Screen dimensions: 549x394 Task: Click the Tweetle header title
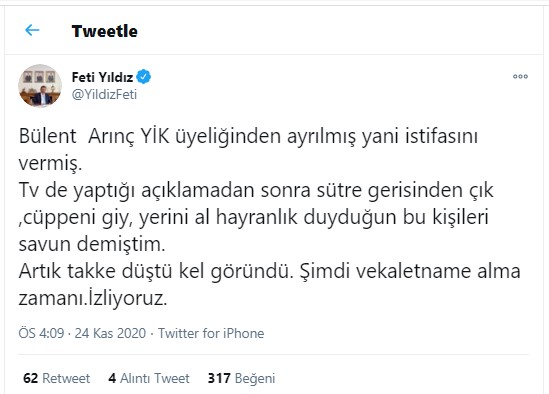coord(104,31)
